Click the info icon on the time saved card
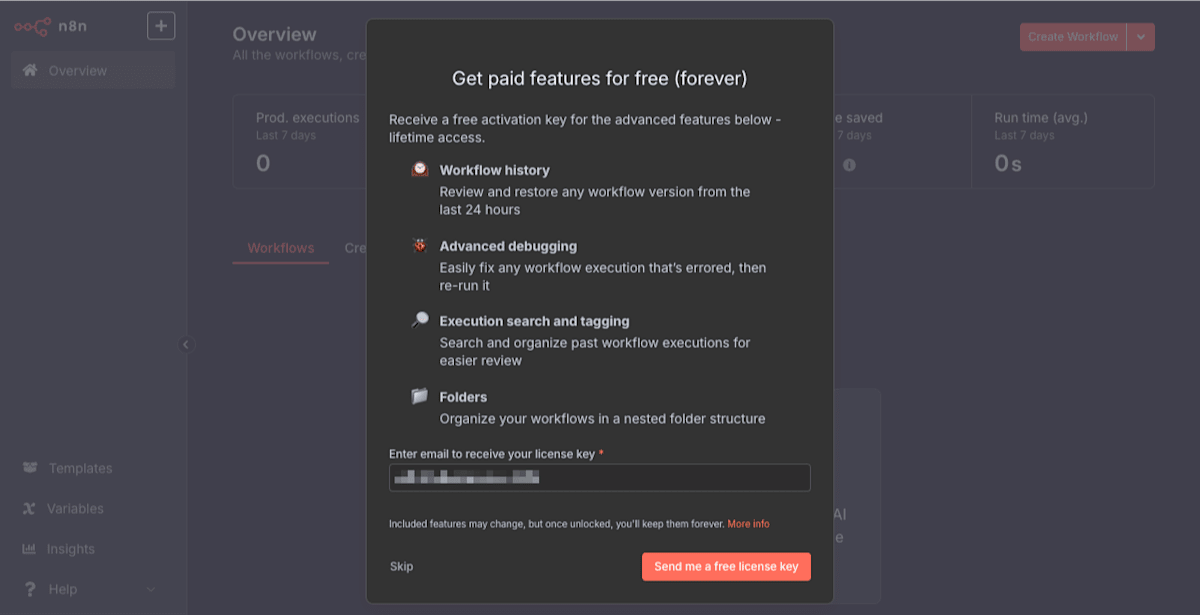The height and width of the screenshot is (615, 1200). (x=849, y=165)
